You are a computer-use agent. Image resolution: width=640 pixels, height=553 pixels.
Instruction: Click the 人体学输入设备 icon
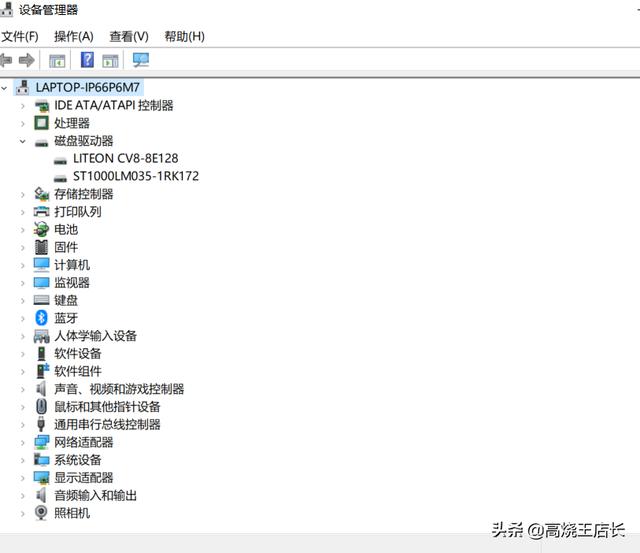[x=41, y=336]
